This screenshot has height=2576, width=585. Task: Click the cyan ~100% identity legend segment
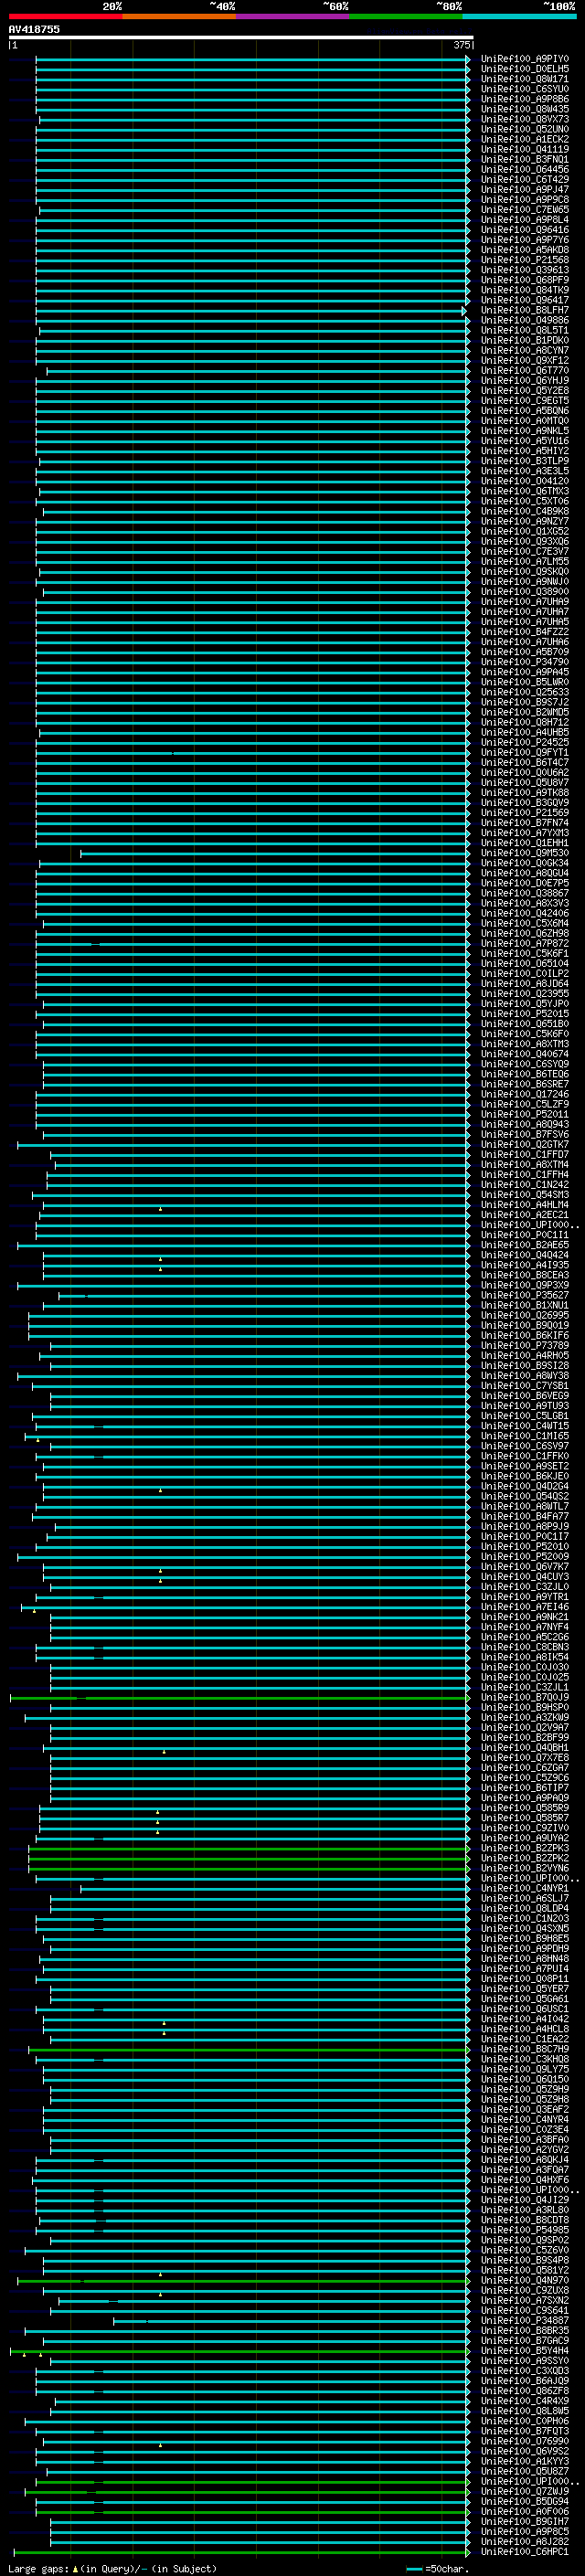519,16
